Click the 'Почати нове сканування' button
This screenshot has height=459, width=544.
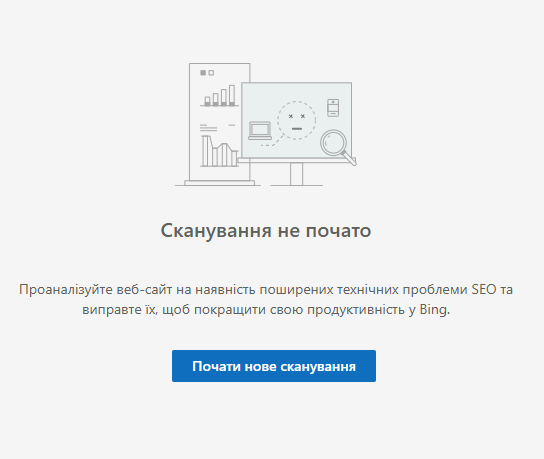pos(274,366)
